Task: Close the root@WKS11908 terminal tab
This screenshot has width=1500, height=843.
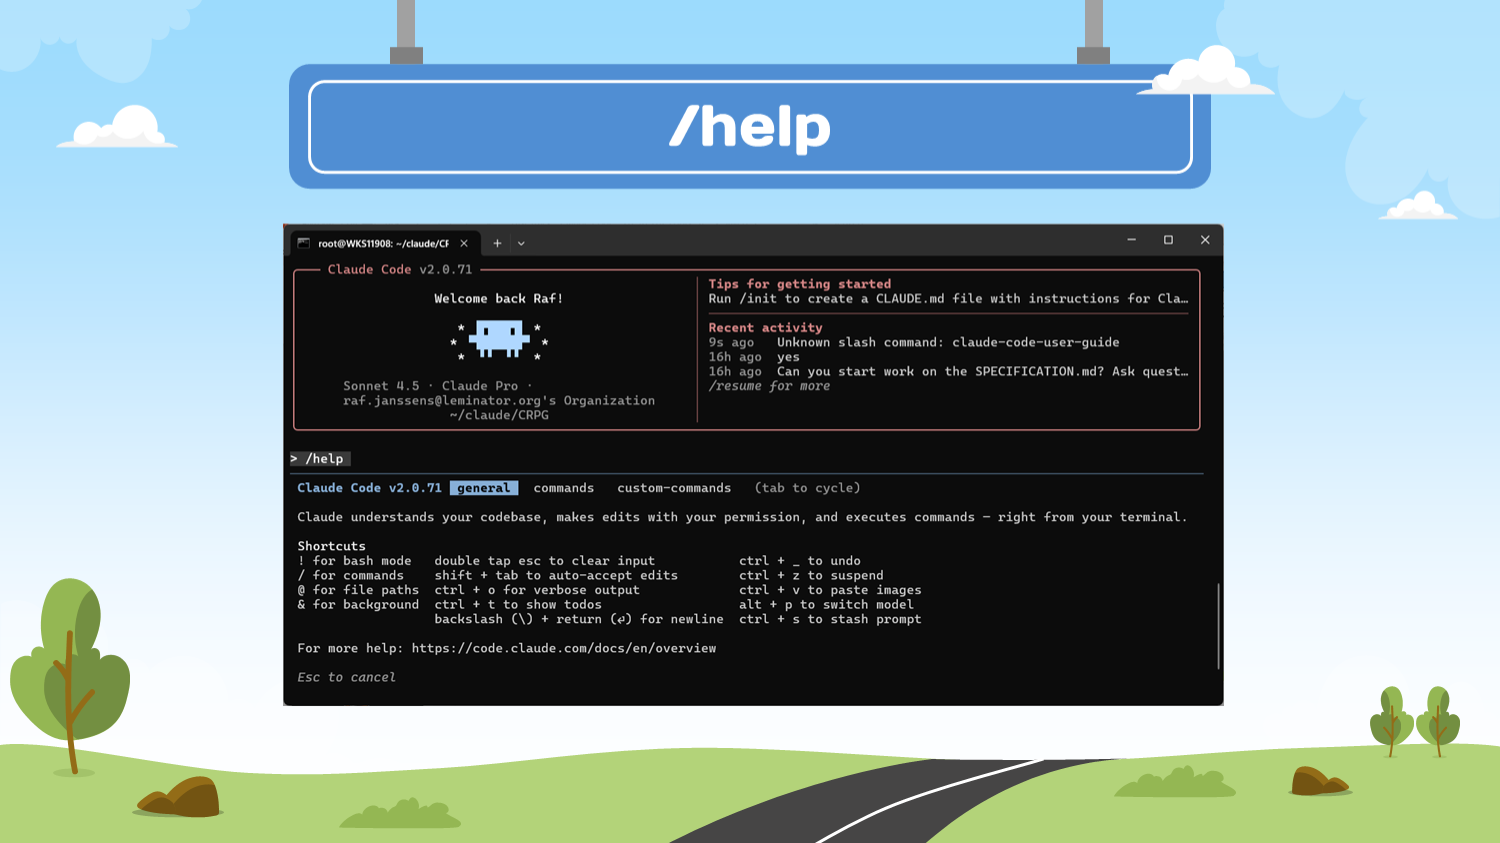Action: (464, 243)
